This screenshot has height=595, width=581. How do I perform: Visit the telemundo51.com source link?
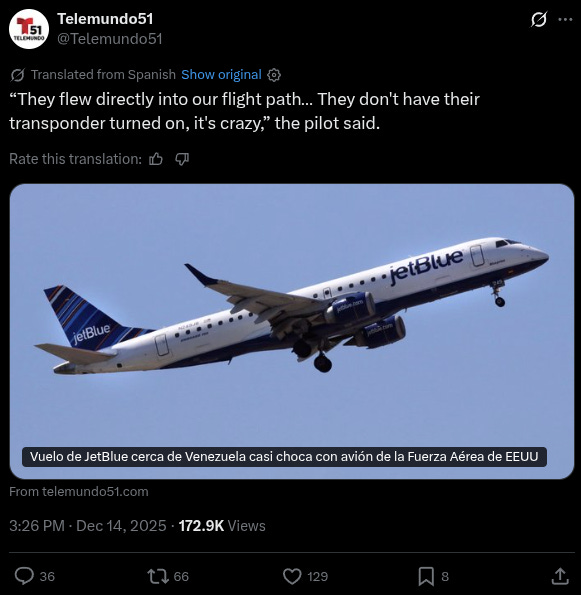click(x=79, y=492)
